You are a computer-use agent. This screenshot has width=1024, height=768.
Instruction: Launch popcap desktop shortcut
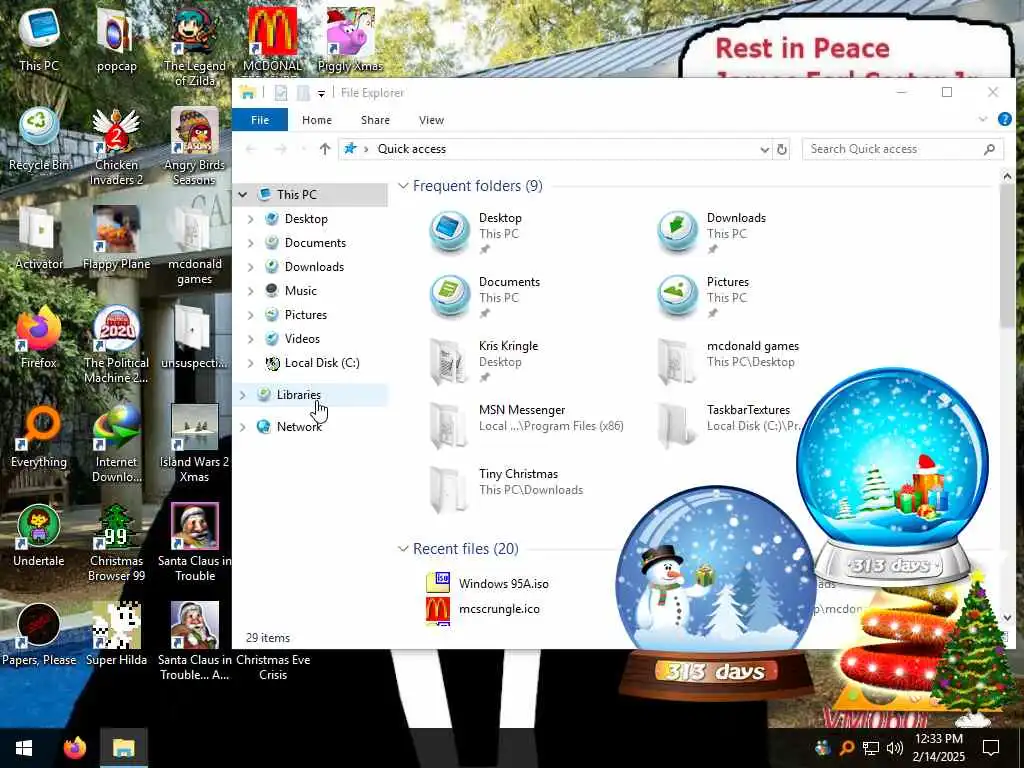point(116,40)
